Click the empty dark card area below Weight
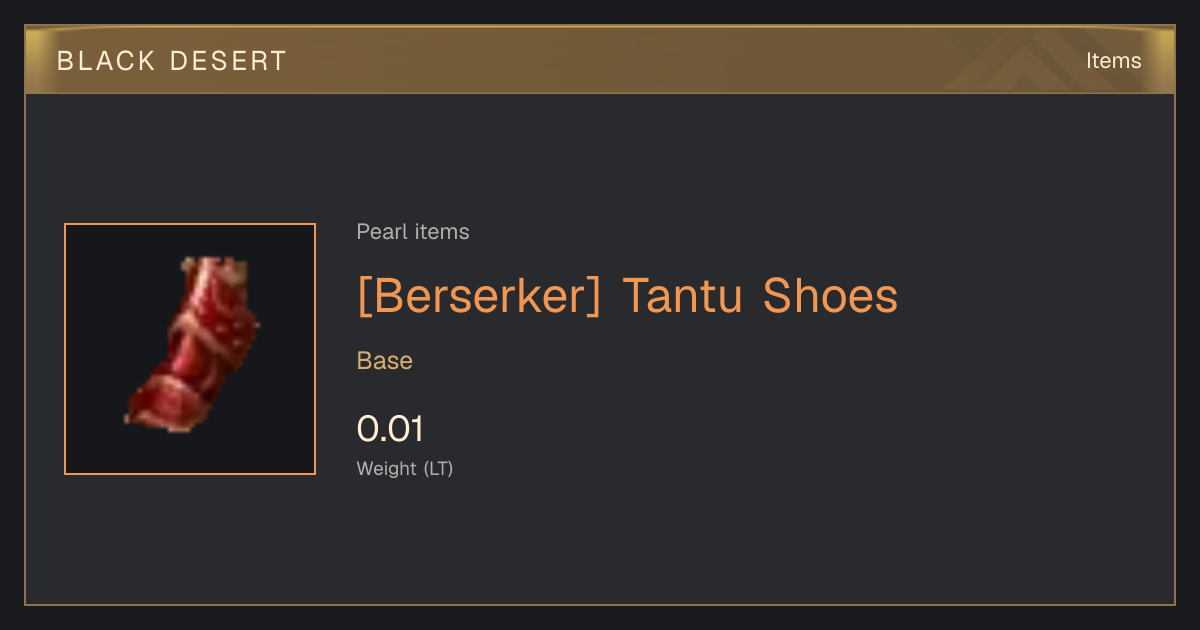This screenshot has height=630, width=1200. 600,545
